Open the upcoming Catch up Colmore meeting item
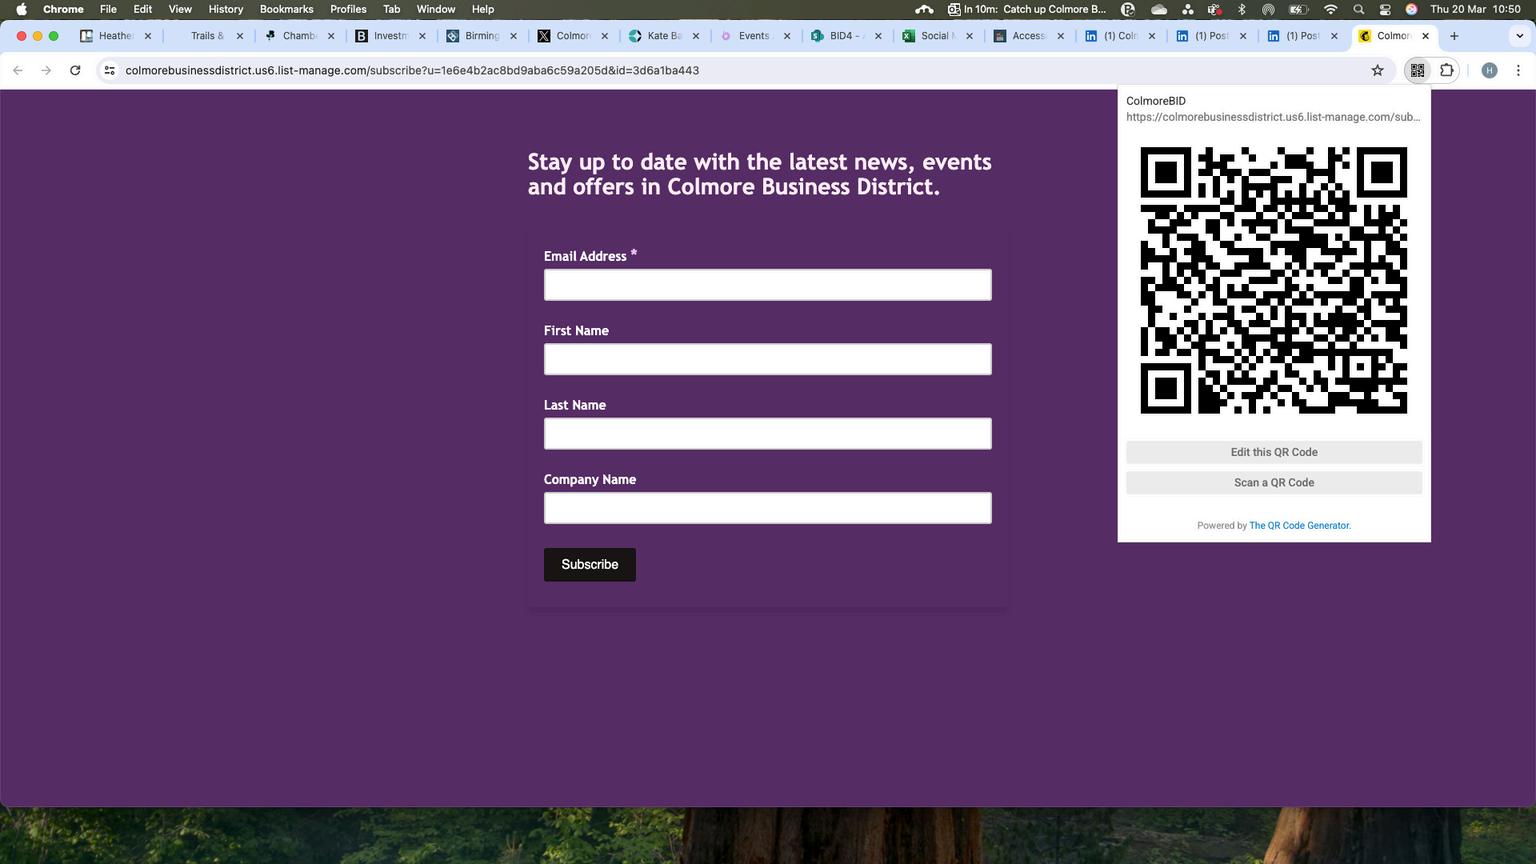 coord(1027,9)
